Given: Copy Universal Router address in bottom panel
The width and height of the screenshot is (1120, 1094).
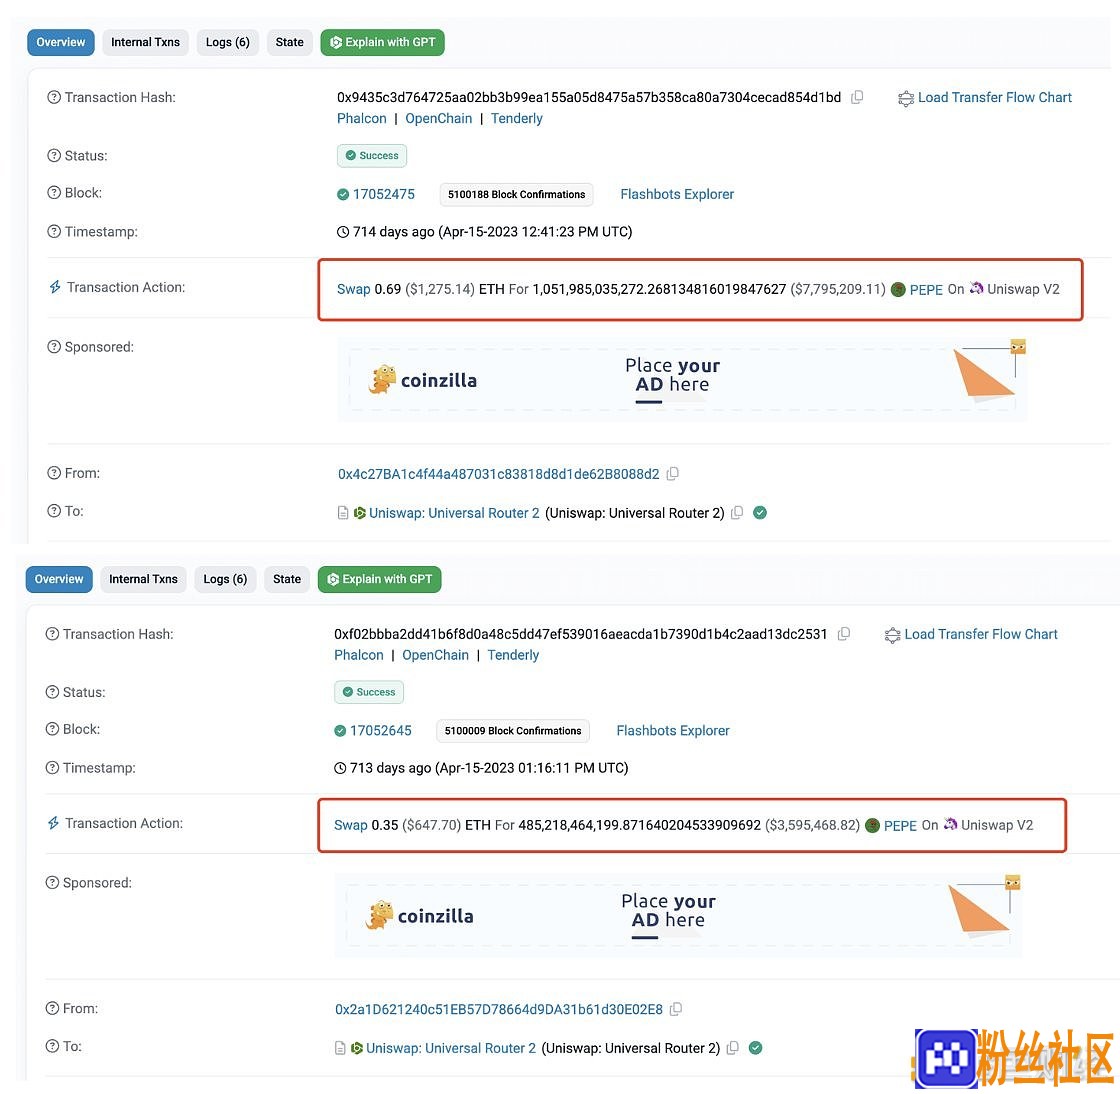Looking at the screenshot, I should pos(733,1048).
